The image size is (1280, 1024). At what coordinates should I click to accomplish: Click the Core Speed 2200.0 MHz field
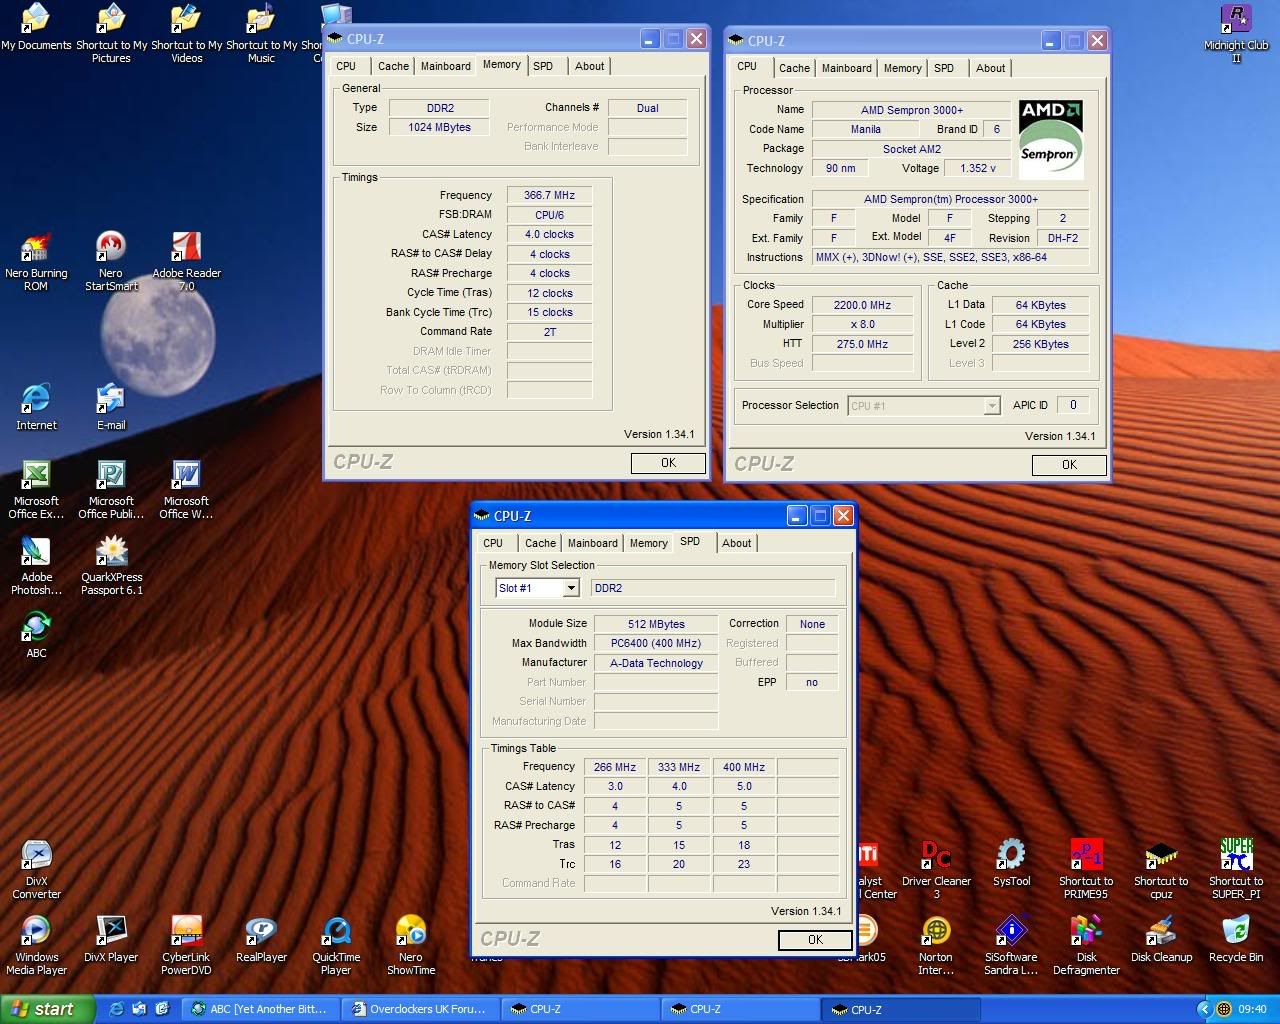pyautogui.click(x=862, y=305)
